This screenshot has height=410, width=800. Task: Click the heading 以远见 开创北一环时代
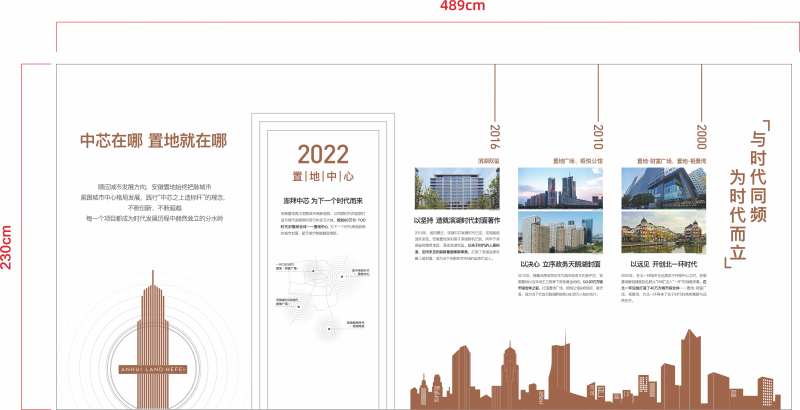(664, 264)
